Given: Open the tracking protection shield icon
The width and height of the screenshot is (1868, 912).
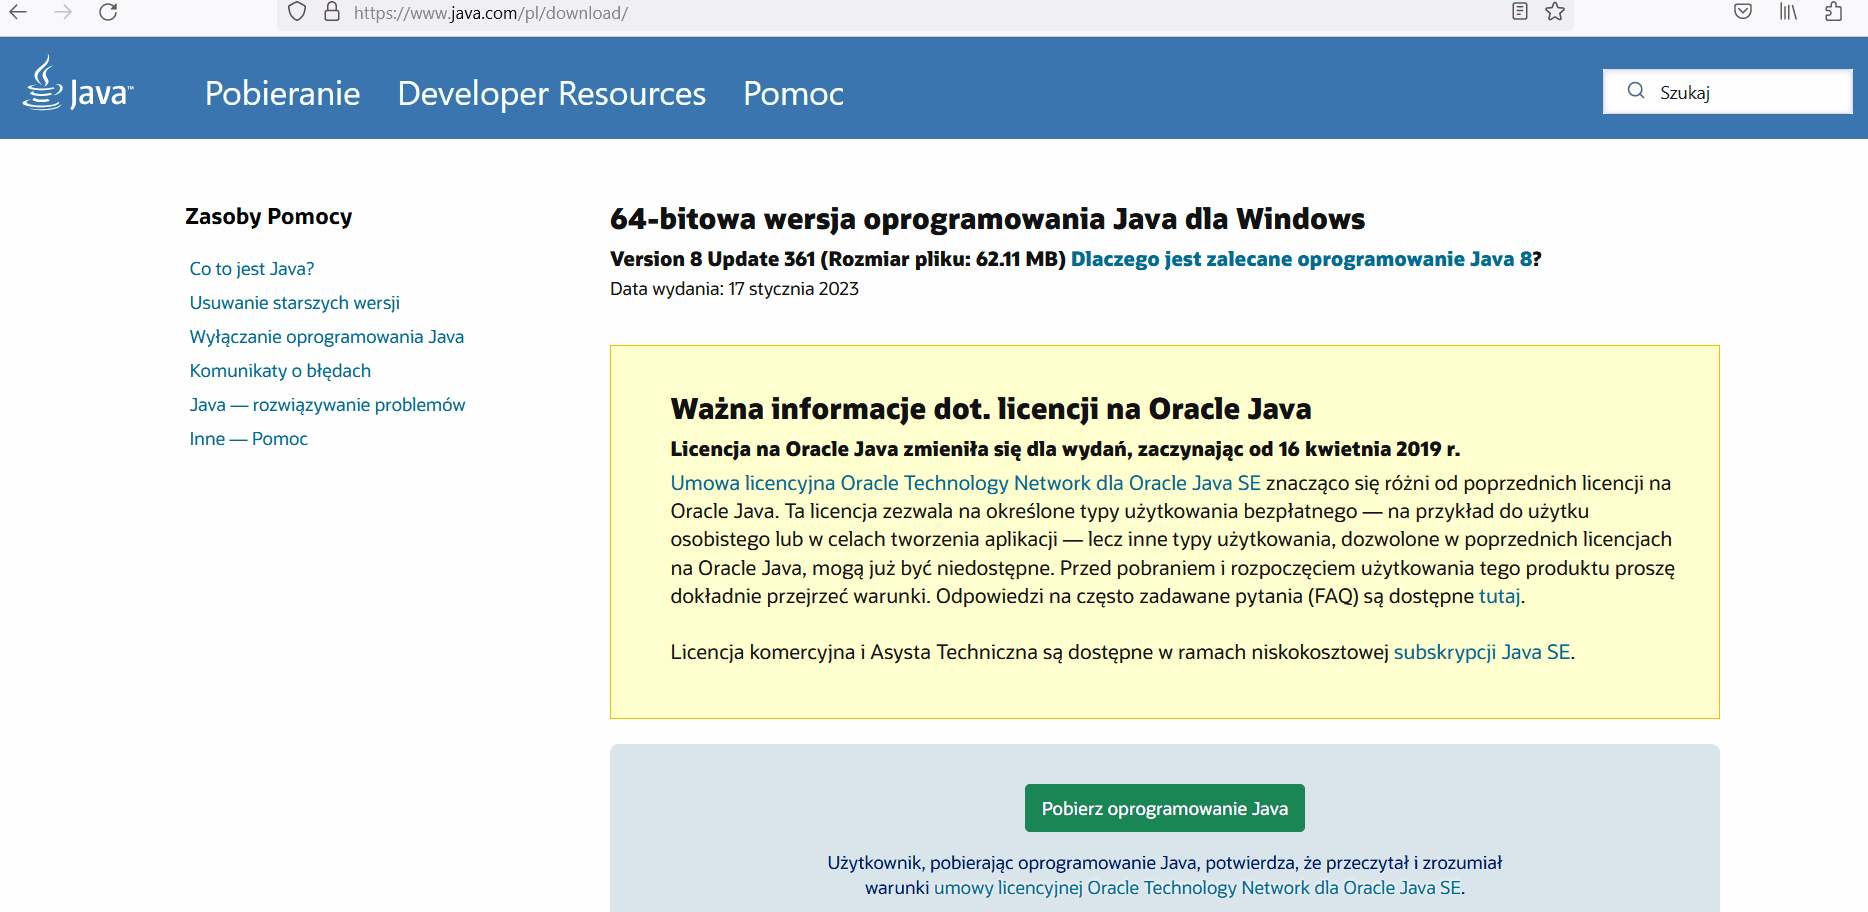Looking at the screenshot, I should pyautogui.click(x=297, y=13).
